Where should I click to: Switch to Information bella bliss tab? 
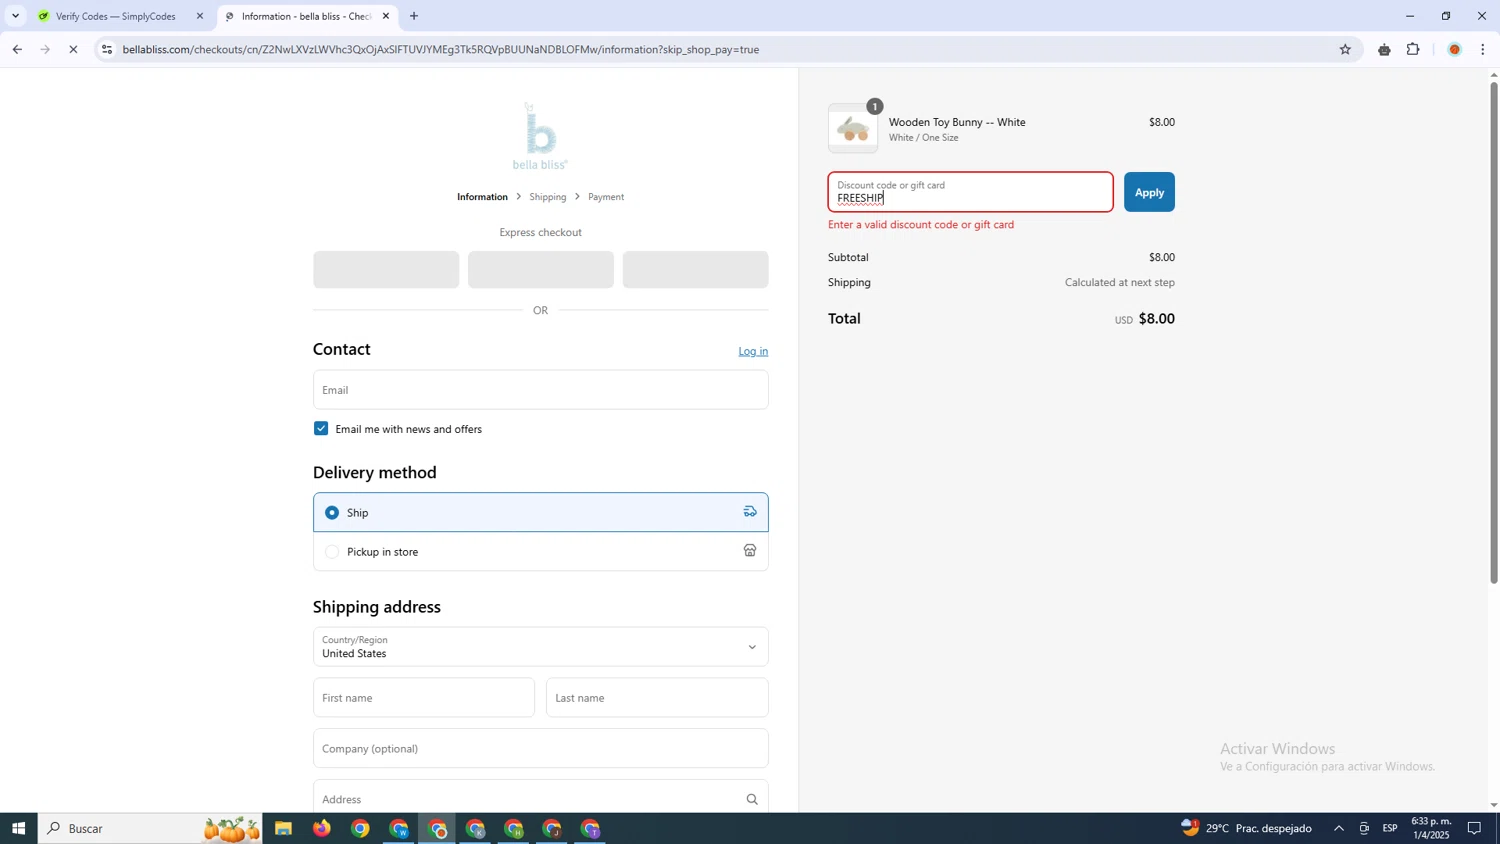pos(307,16)
